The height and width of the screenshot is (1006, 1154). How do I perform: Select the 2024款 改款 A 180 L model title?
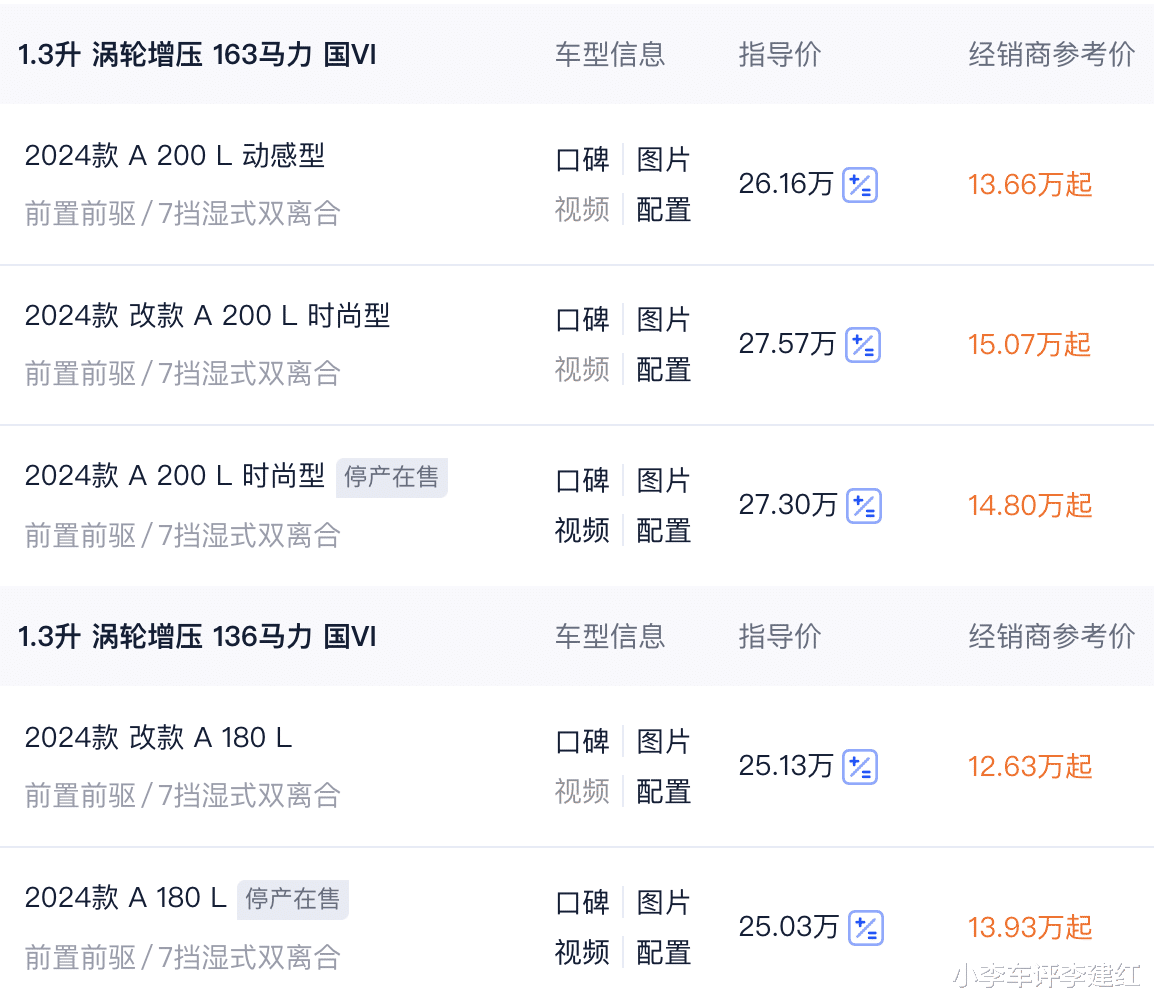[x=158, y=737]
